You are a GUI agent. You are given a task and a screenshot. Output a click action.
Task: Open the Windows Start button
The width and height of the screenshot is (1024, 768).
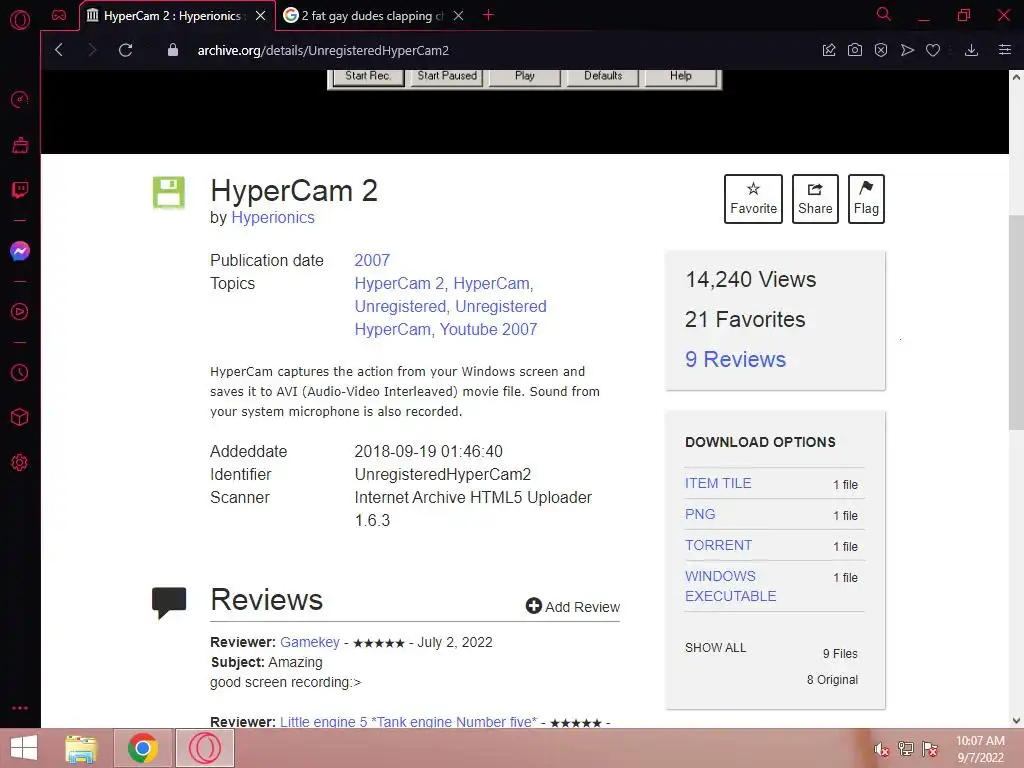pos(24,748)
